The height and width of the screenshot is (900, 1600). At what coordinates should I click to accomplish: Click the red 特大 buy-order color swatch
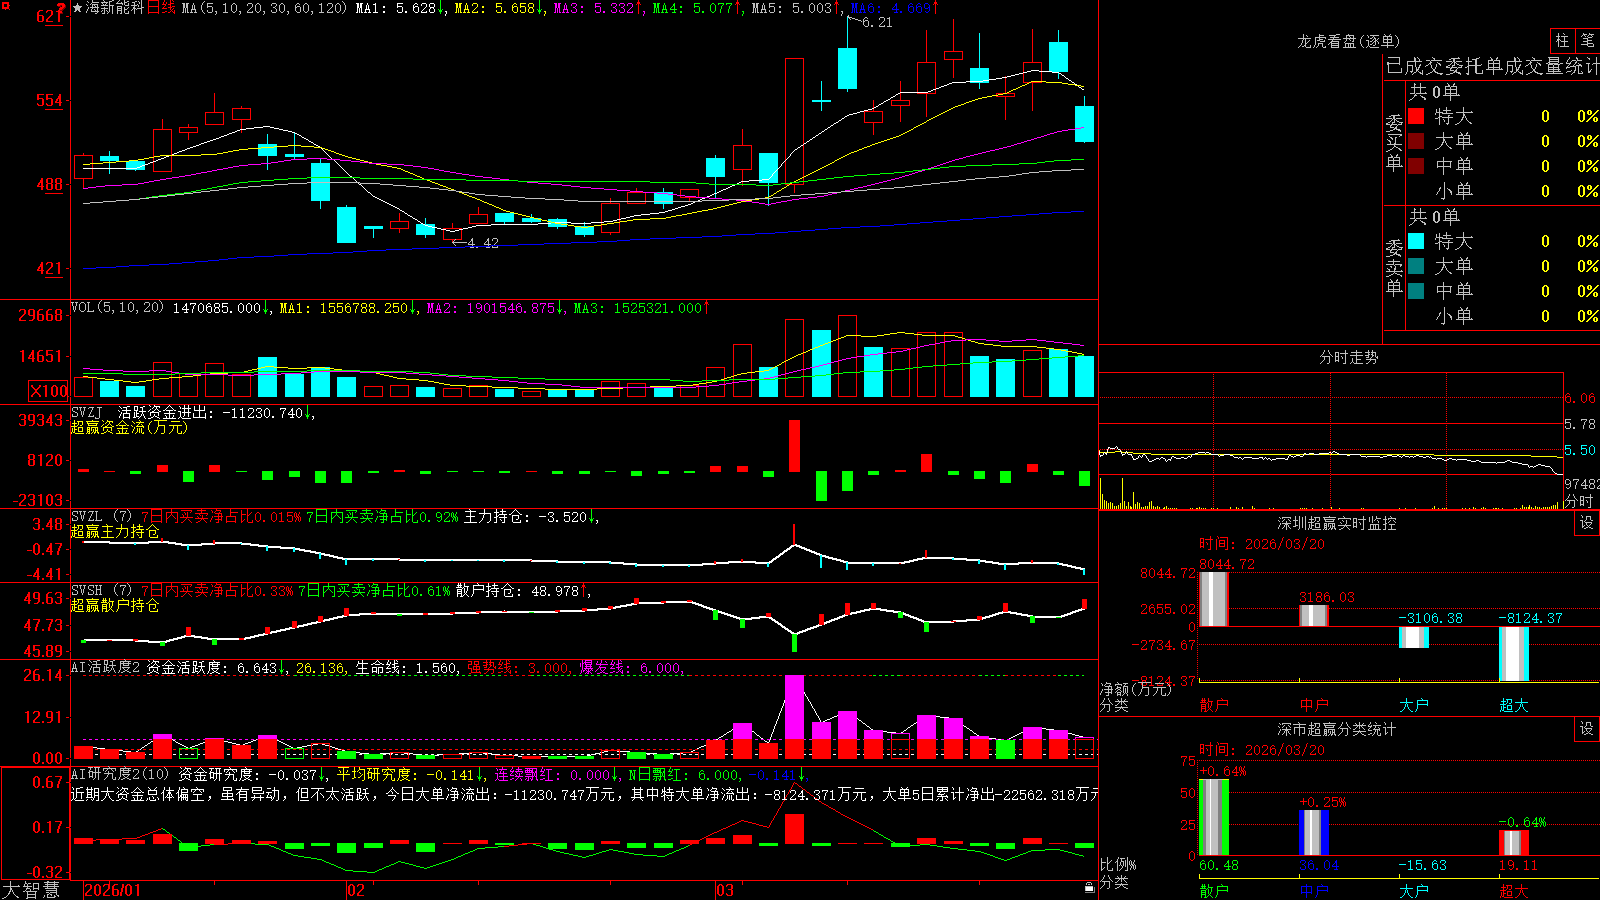pos(1416,116)
